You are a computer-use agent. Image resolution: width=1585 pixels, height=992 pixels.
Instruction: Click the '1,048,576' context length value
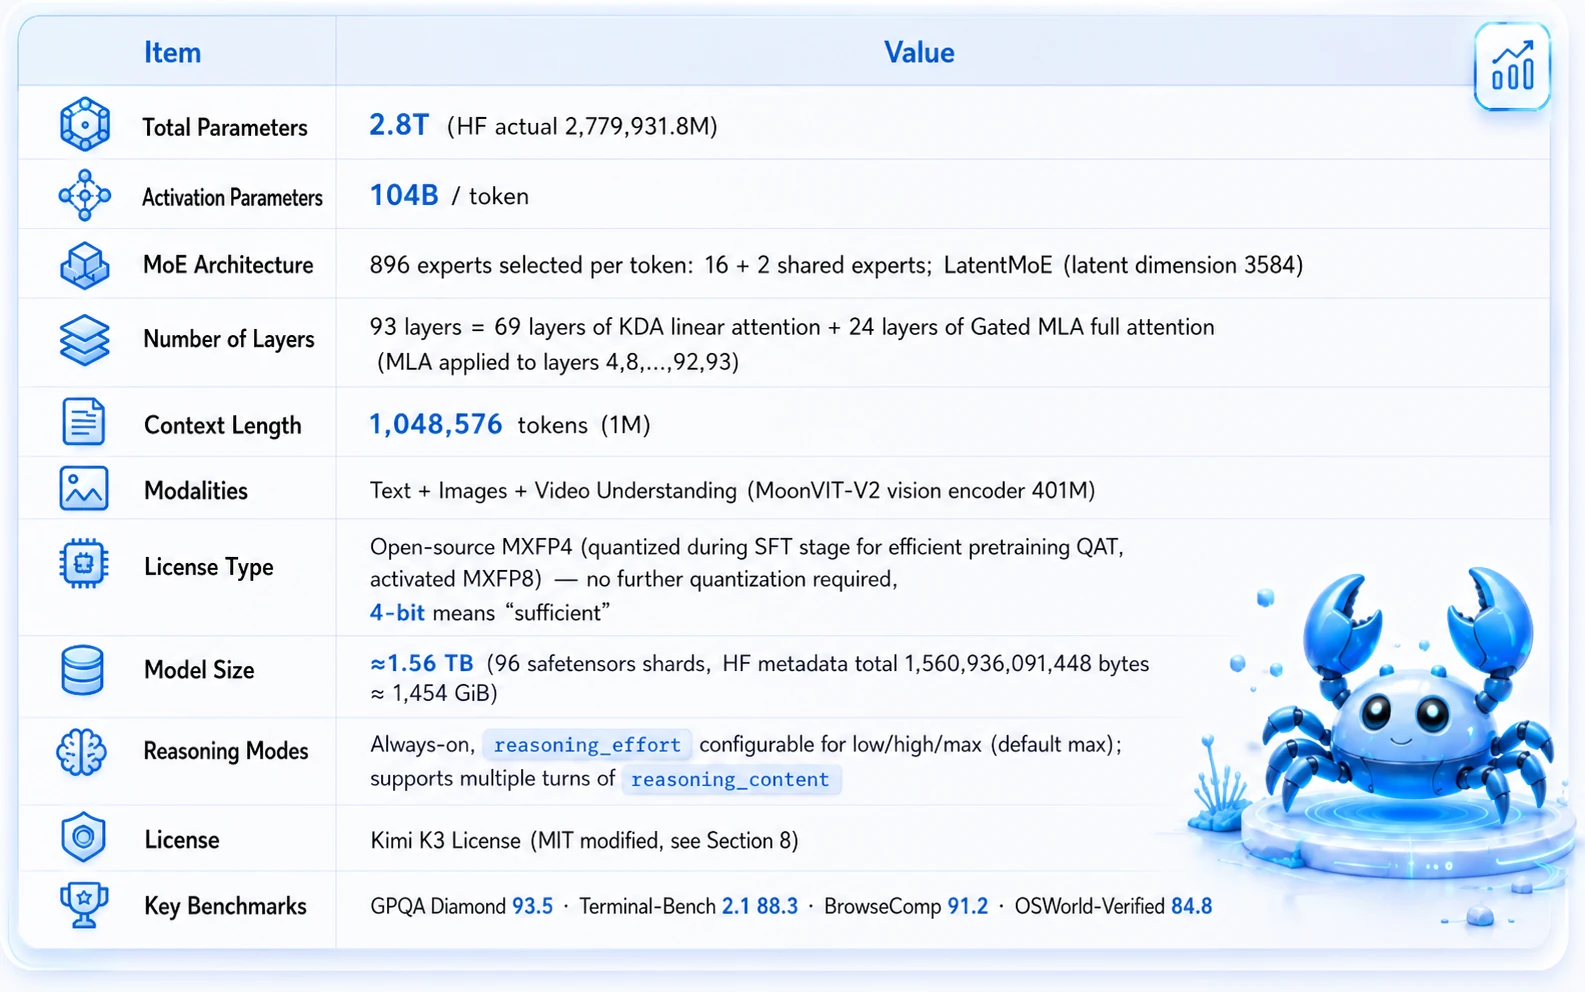[x=436, y=424]
